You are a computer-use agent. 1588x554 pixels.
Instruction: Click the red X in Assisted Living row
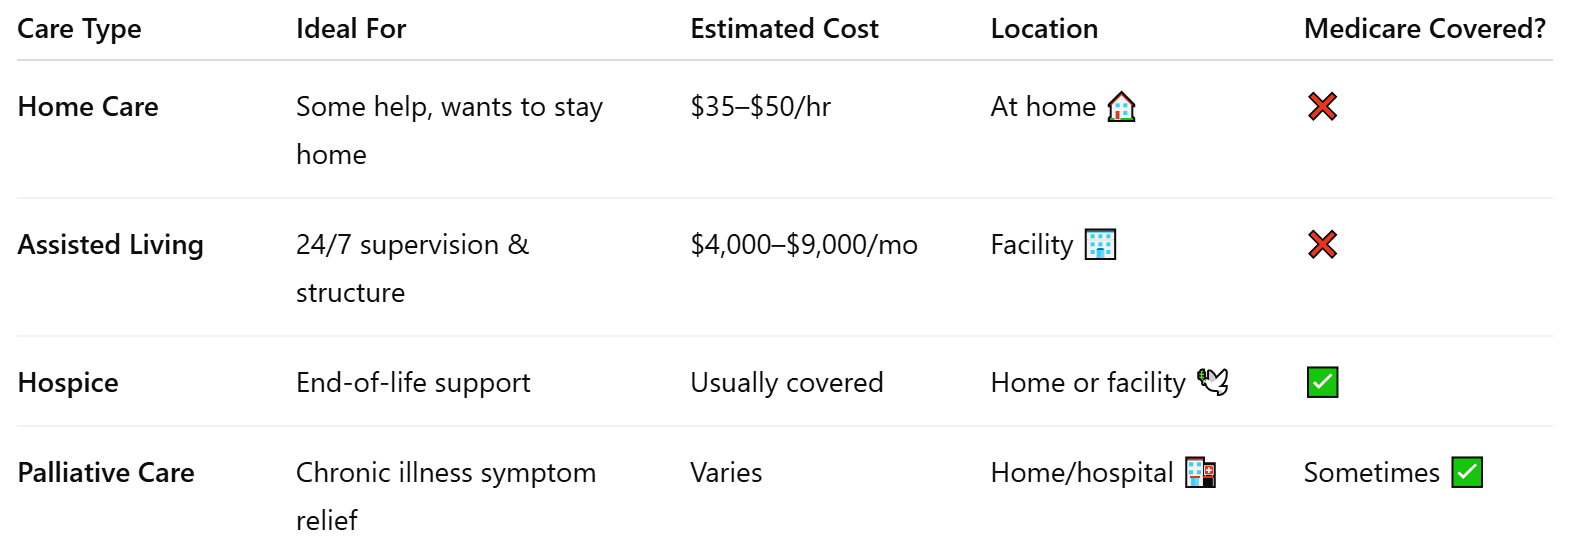point(1322,244)
